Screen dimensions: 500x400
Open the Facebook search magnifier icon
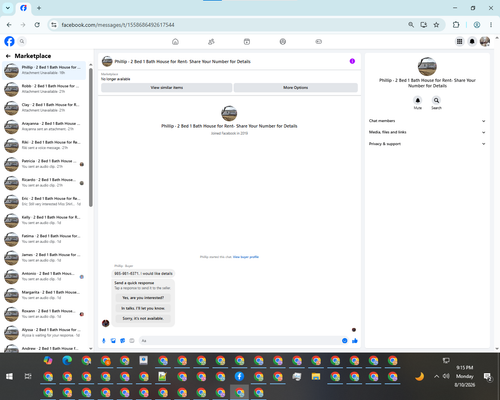22,41
